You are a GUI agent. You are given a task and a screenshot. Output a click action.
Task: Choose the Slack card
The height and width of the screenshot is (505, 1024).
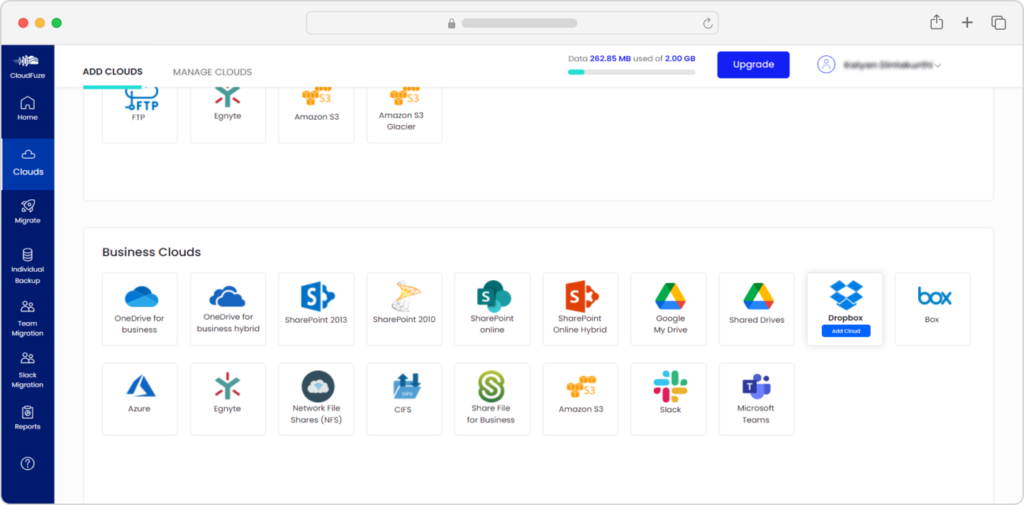point(669,399)
